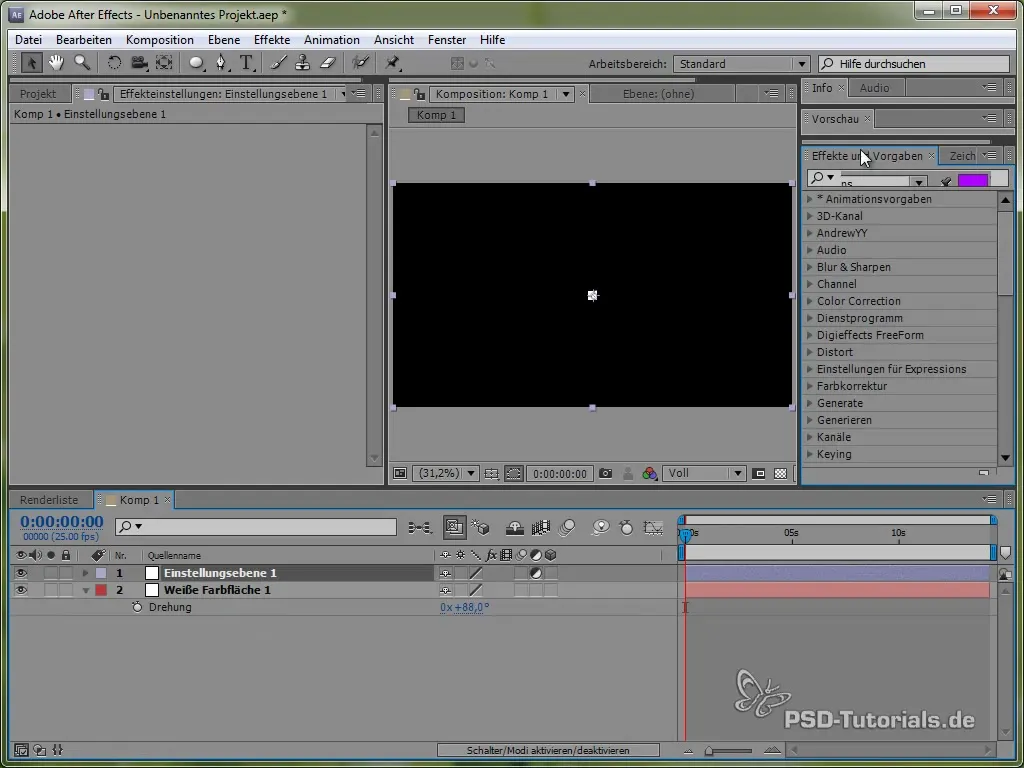Enable Motion Blur for the composition
The height and width of the screenshot is (768, 1024).
click(567, 528)
